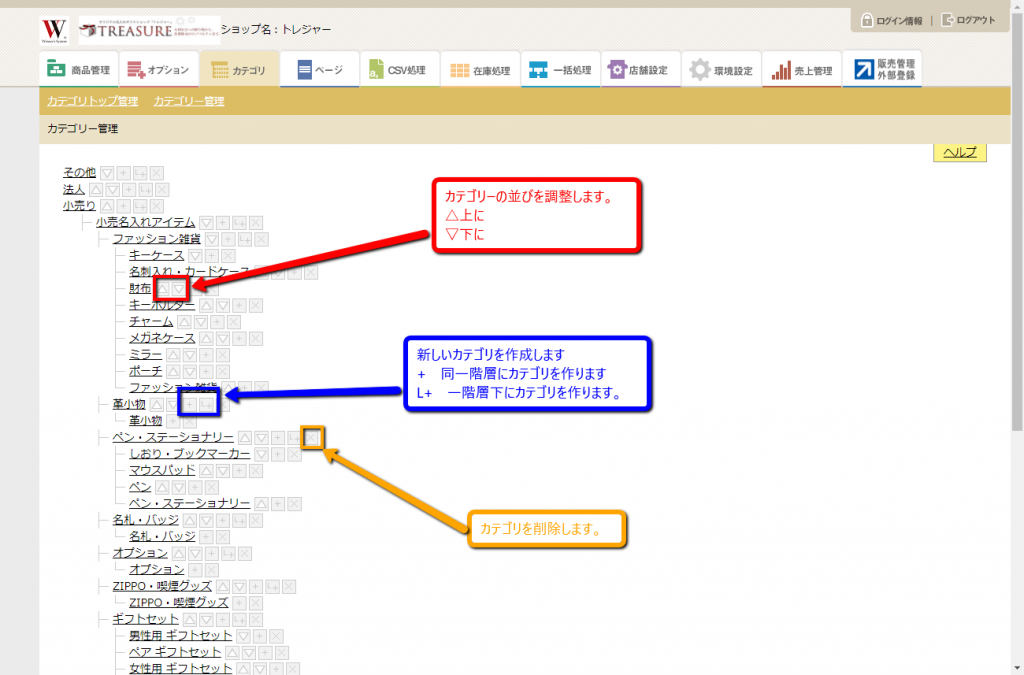Move the 財布 category down

[179, 289]
